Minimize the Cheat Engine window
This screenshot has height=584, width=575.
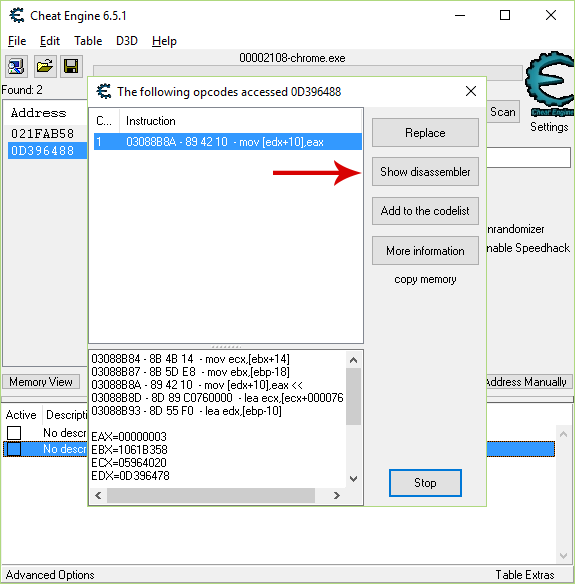[460, 15]
